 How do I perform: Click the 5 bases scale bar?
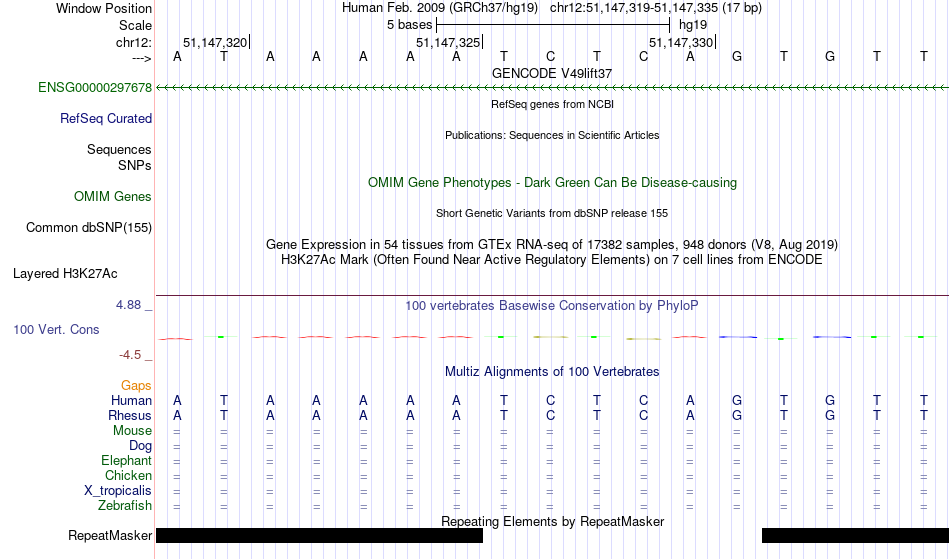[553, 25]
